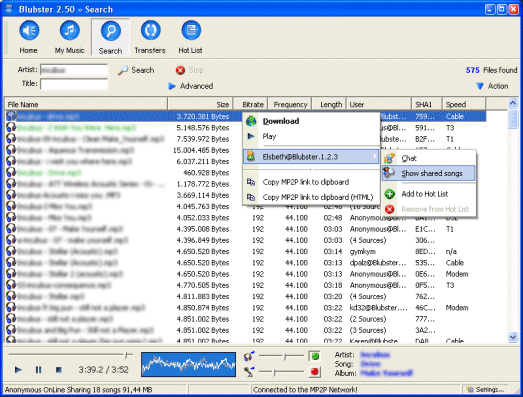This screenshot has width=523, height=397.
Task: Select the kd32@Blubster user cell
Action: (x=379, y=308)
